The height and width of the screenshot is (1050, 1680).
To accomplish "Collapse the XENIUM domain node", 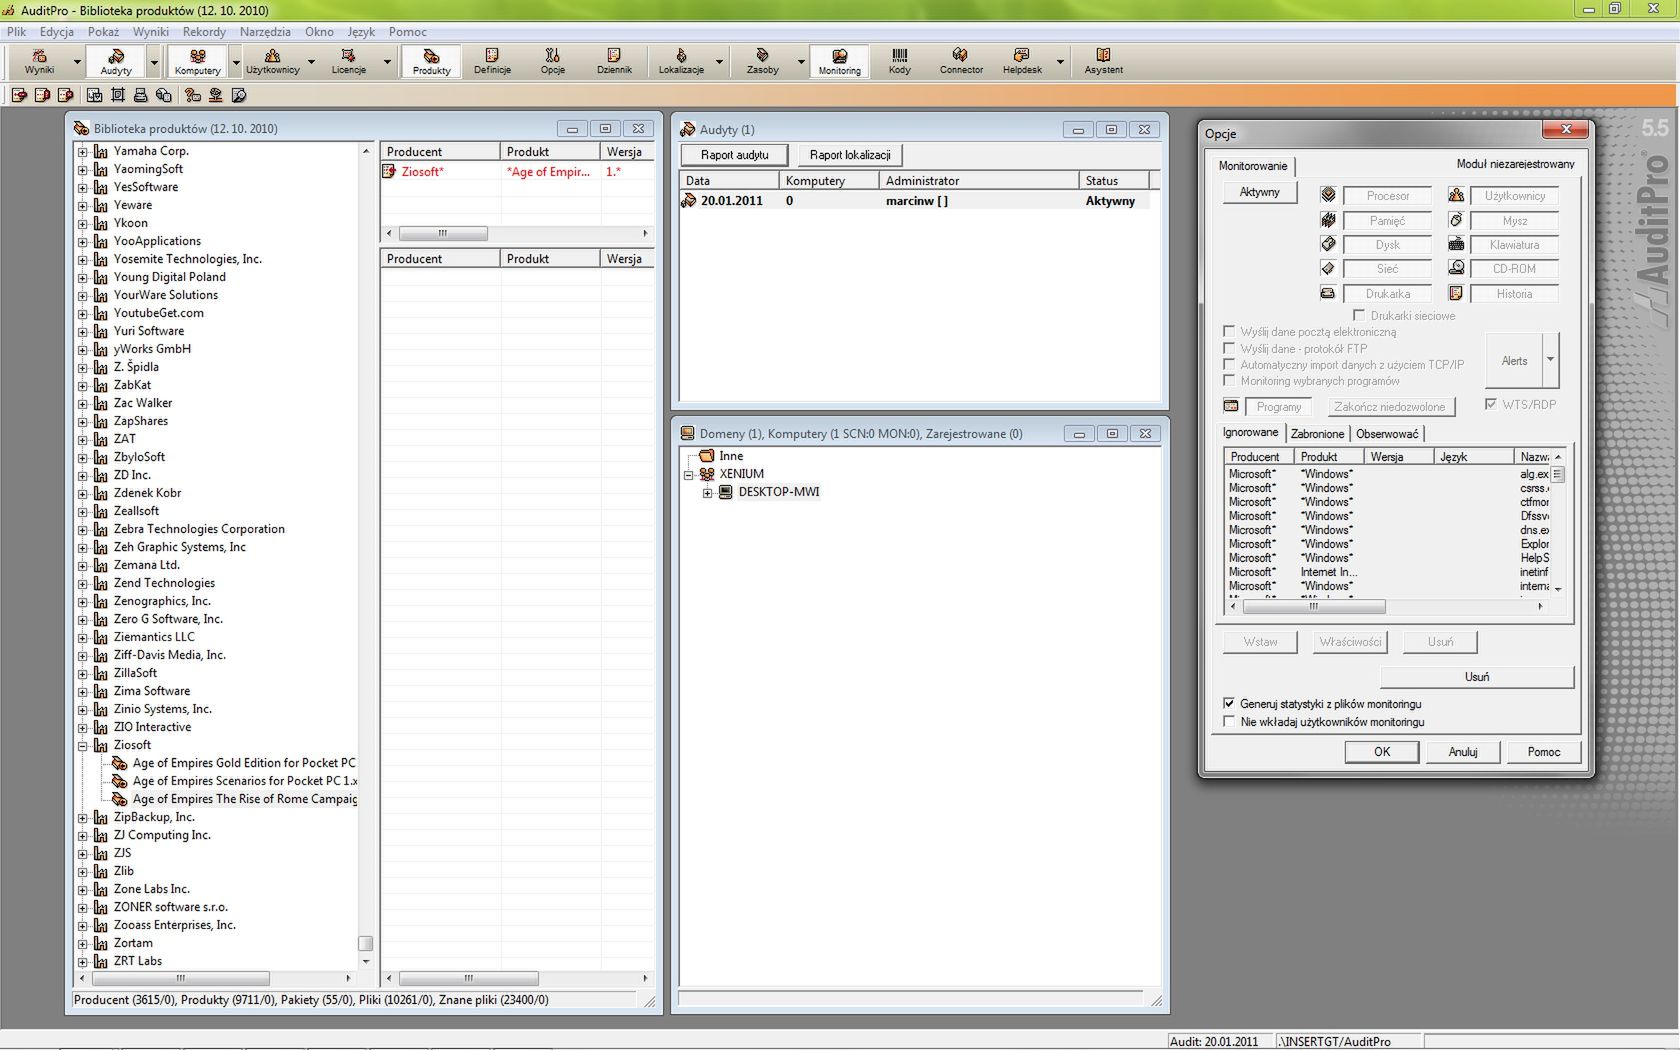I will click(688, 474).
